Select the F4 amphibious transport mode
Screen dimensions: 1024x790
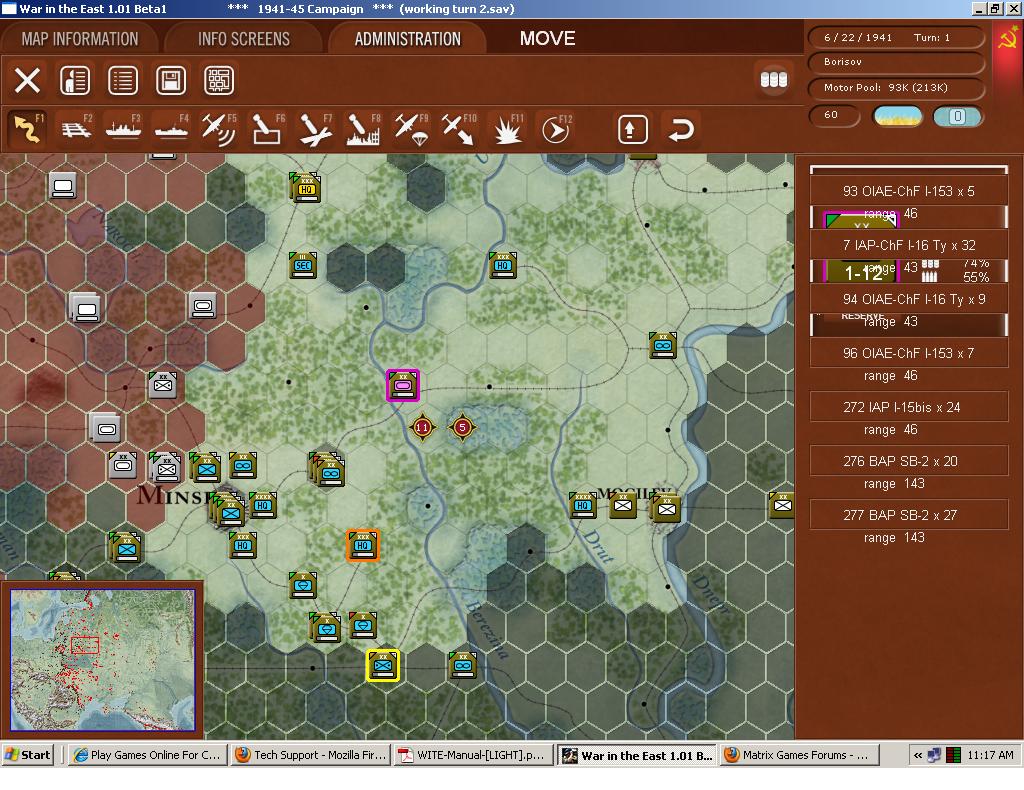172,129
